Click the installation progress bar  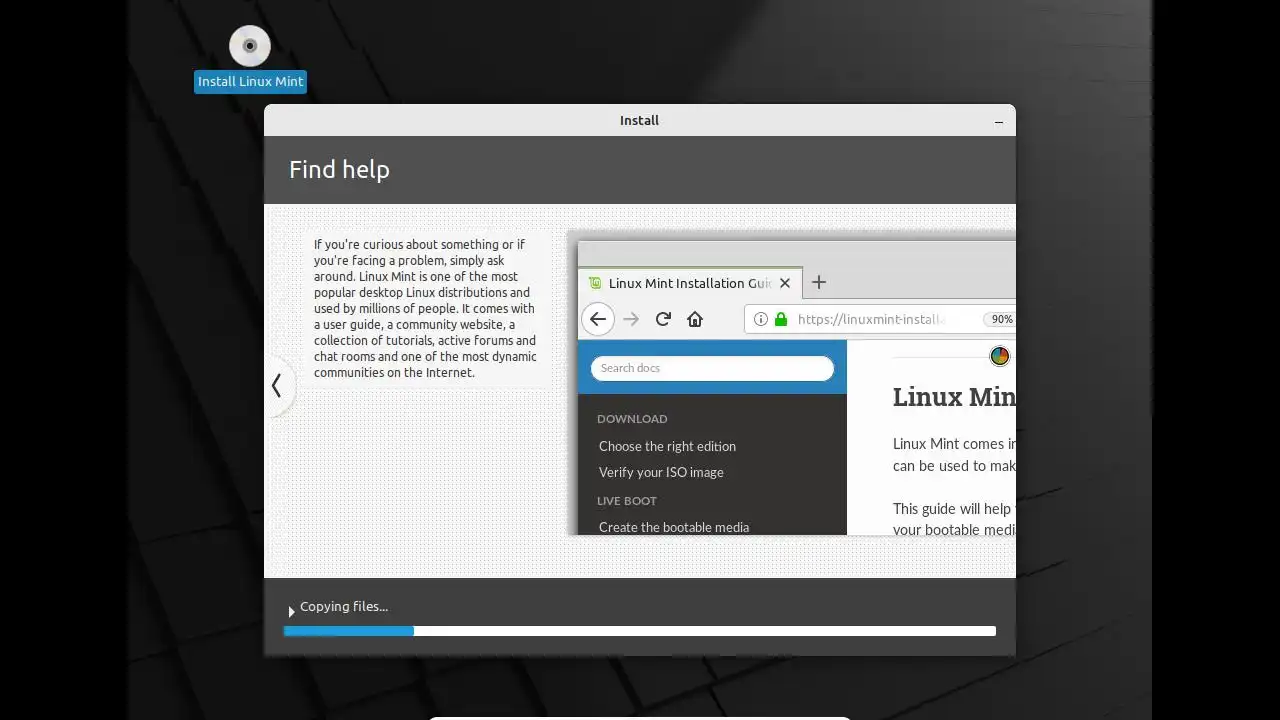(640, 631)
